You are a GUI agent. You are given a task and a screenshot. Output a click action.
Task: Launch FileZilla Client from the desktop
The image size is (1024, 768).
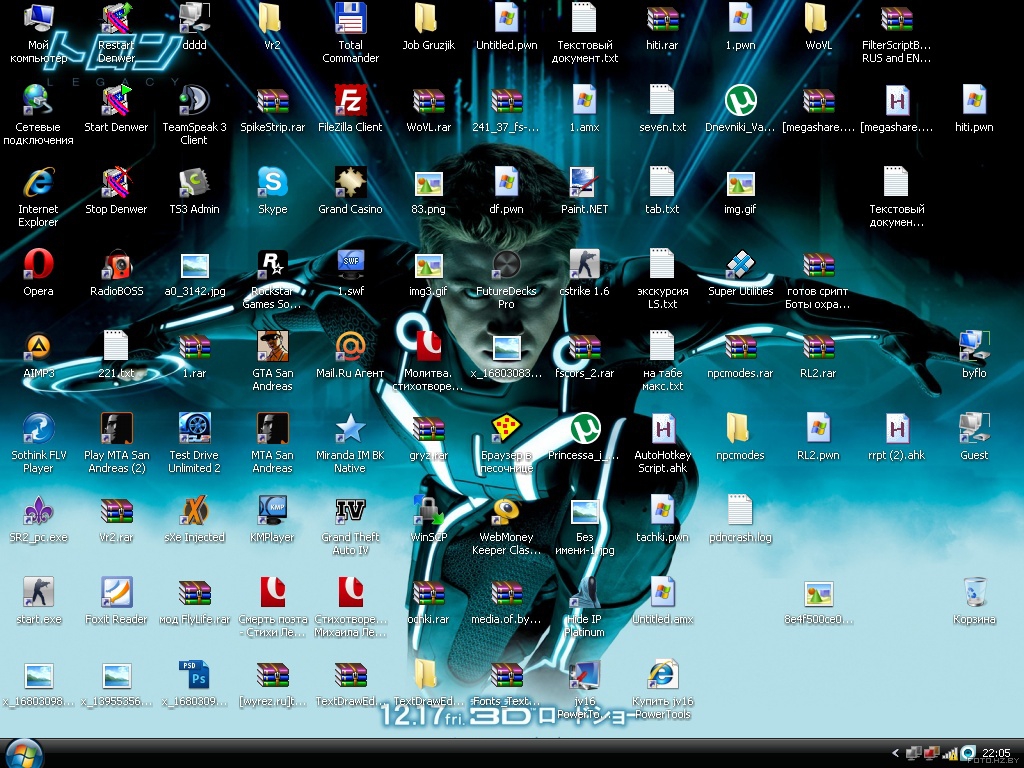(x=350, y=100)
